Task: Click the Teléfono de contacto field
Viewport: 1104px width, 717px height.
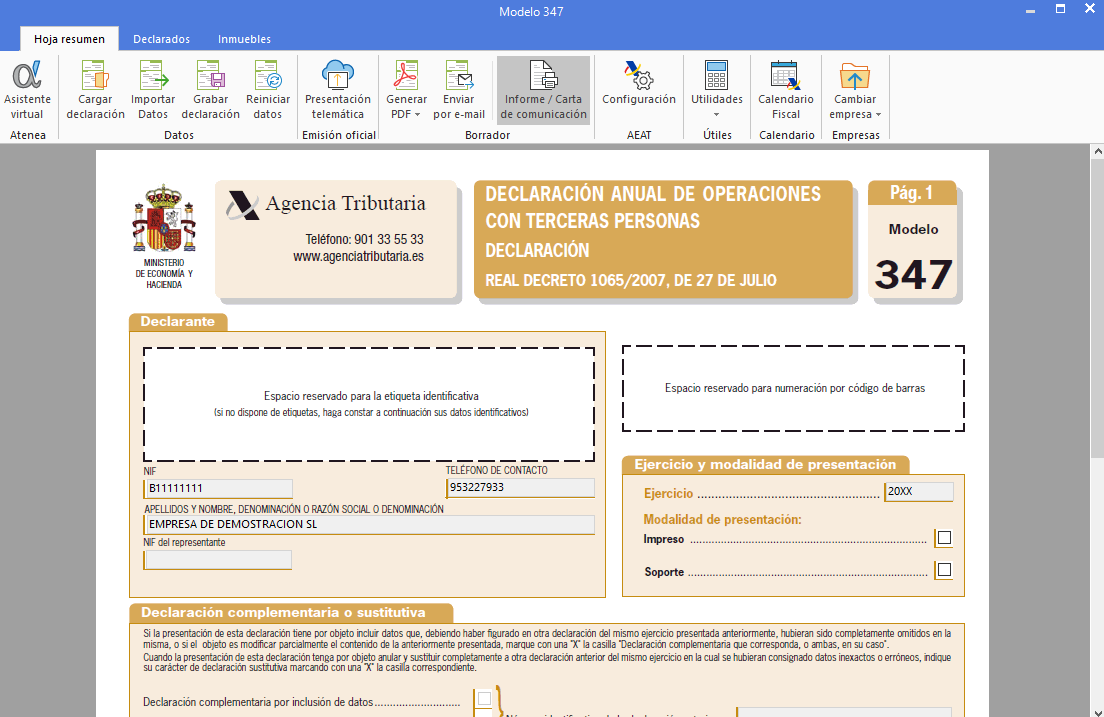Action: 520,487
